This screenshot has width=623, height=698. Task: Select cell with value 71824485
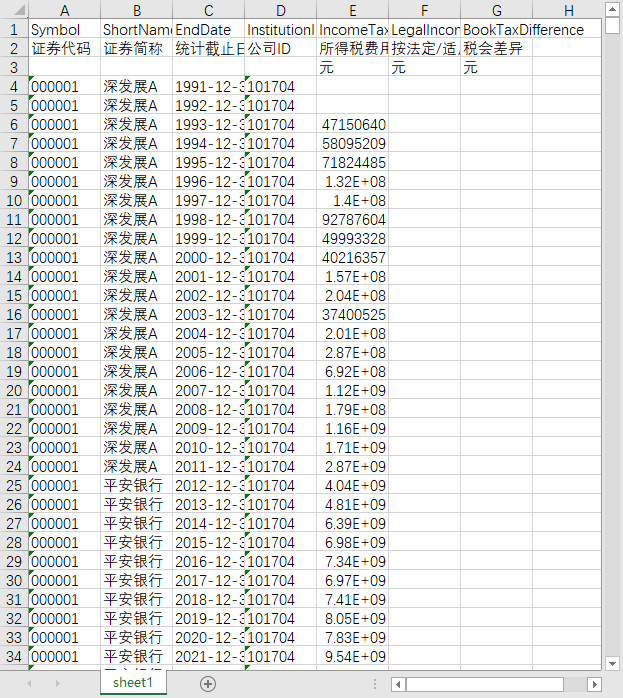353,162
